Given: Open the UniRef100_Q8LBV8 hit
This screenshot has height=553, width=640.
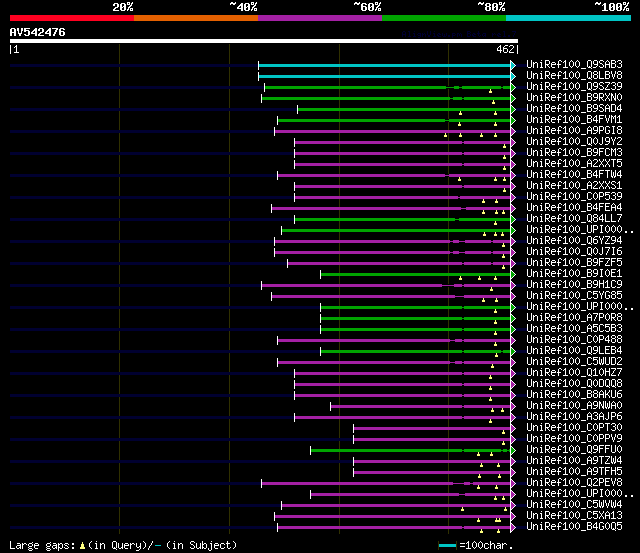Looking at the screenshot, I should click(574, 76).
